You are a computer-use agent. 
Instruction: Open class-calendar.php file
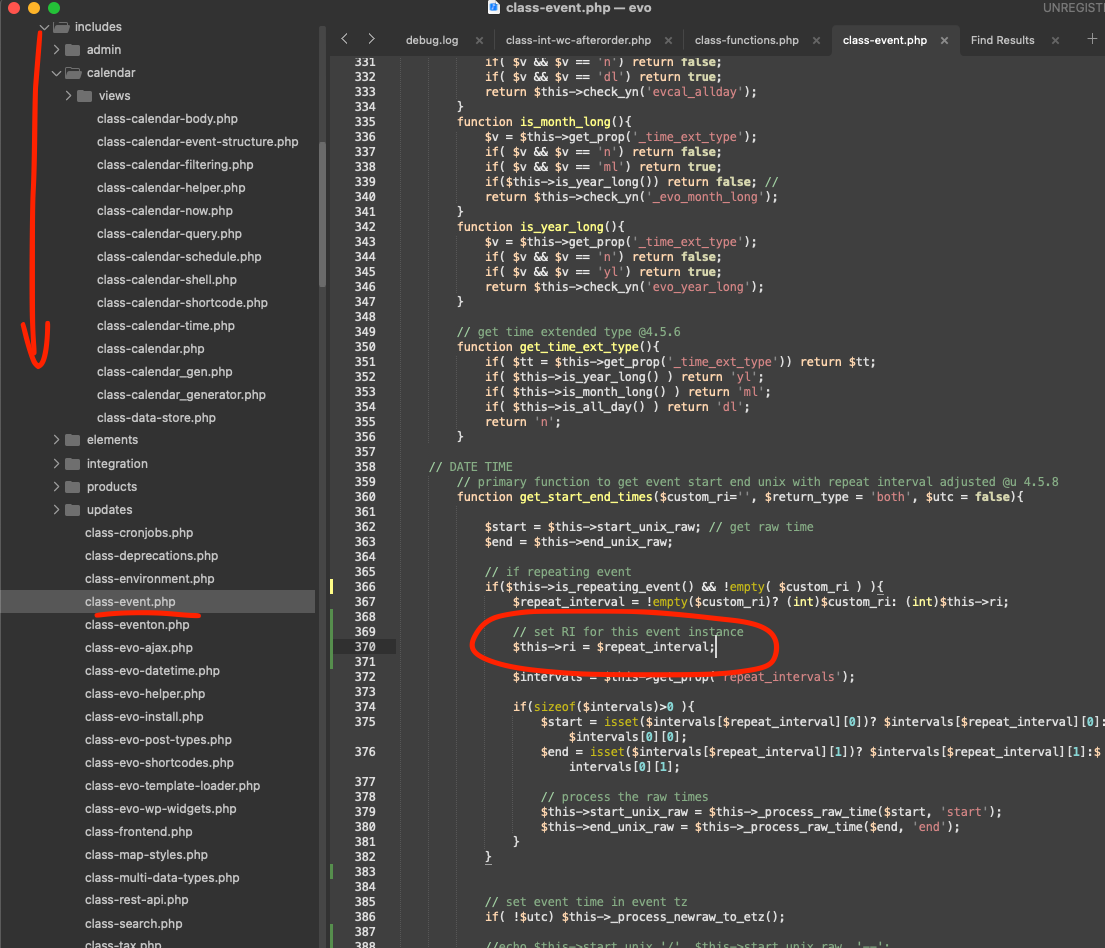[x=151, y=349]
